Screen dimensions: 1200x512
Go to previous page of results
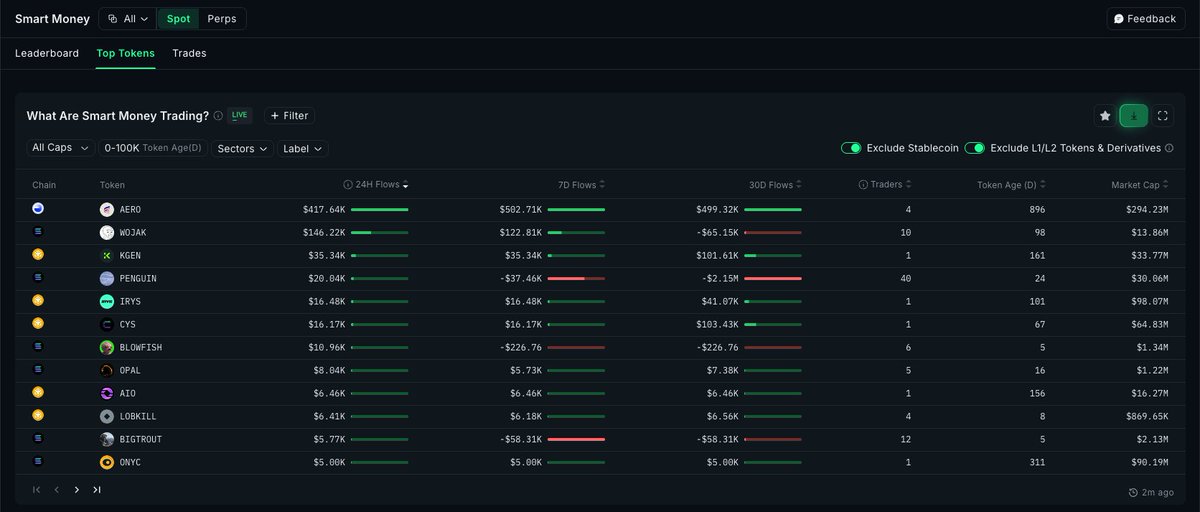57,490
